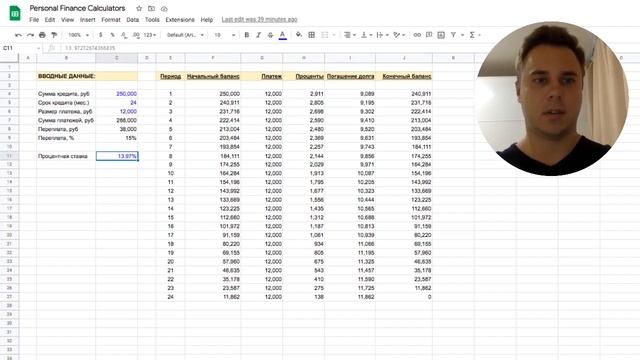640x360 pixels.
Task: Click the Undo arrow
Action: (18, 35)
